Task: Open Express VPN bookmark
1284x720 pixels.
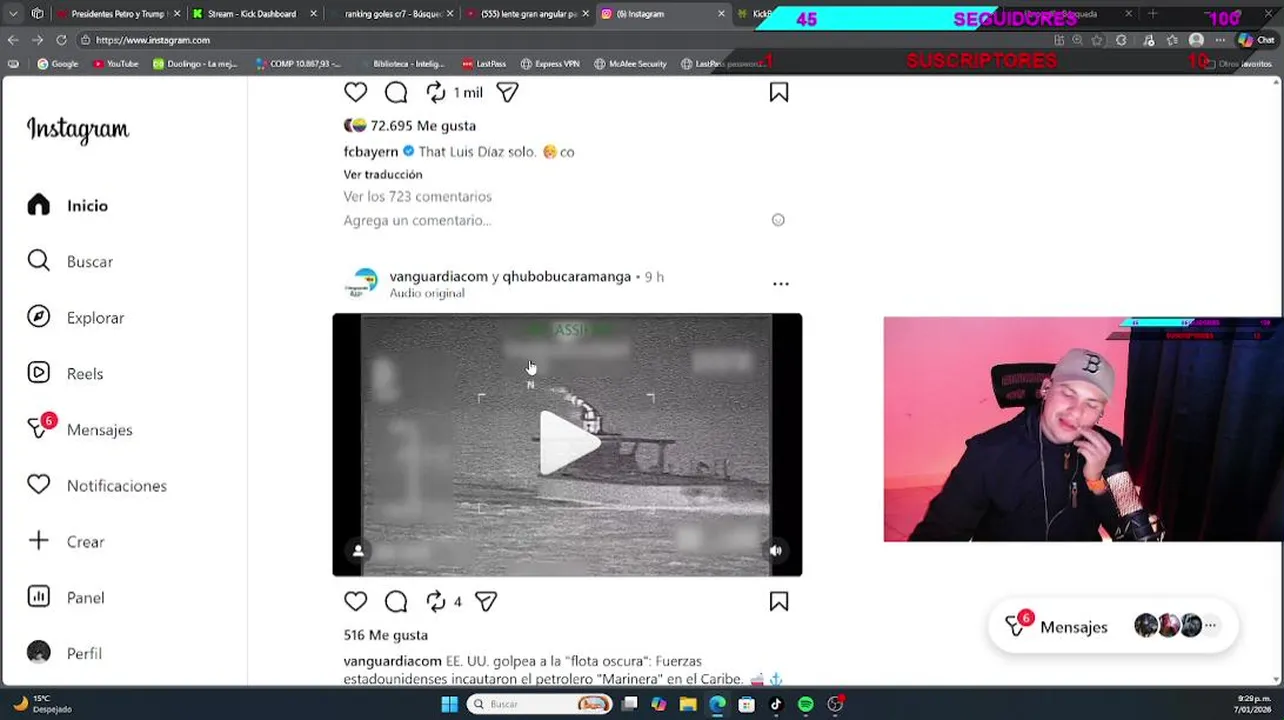Action: (550, 64)
